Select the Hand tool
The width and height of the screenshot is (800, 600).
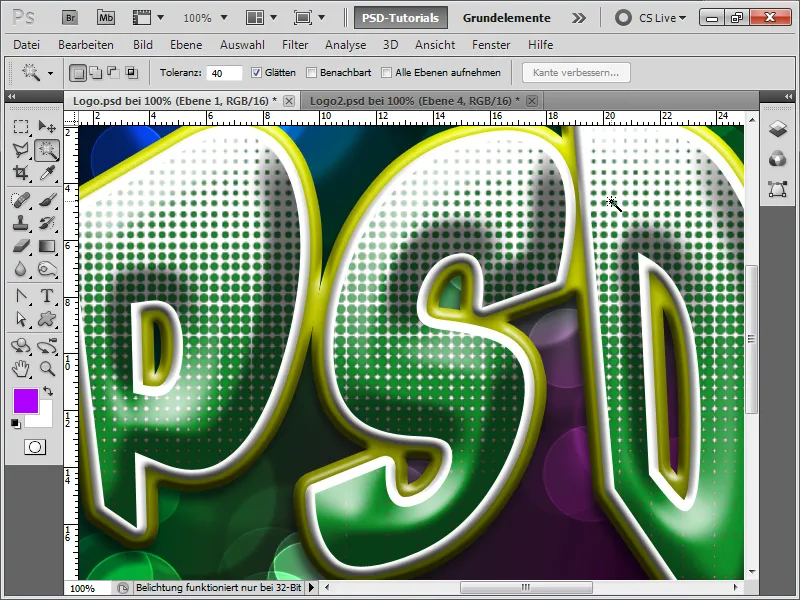(20, 369)
